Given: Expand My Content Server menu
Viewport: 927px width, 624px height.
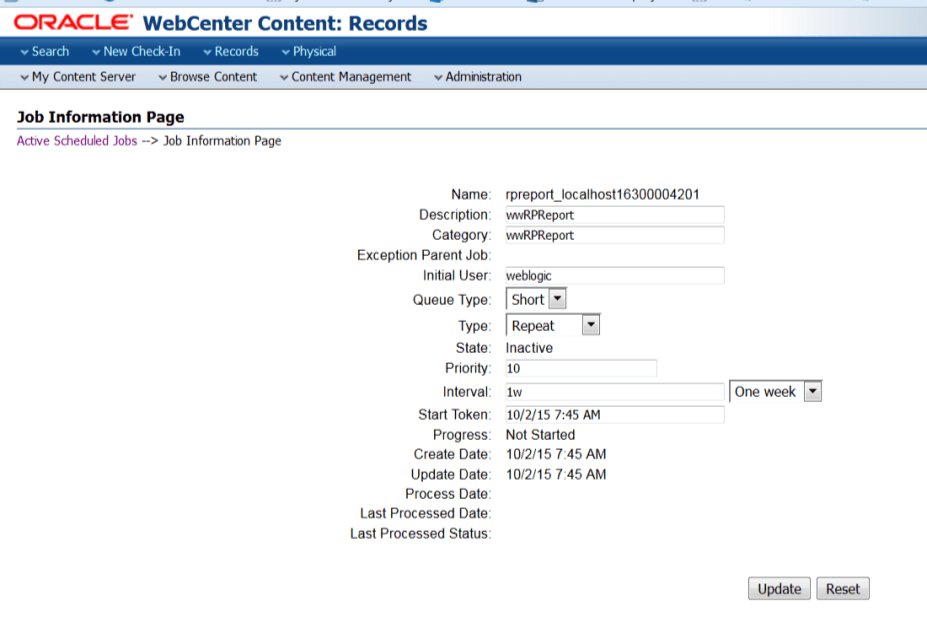Looking at the screenshot, I should (78, 77).
